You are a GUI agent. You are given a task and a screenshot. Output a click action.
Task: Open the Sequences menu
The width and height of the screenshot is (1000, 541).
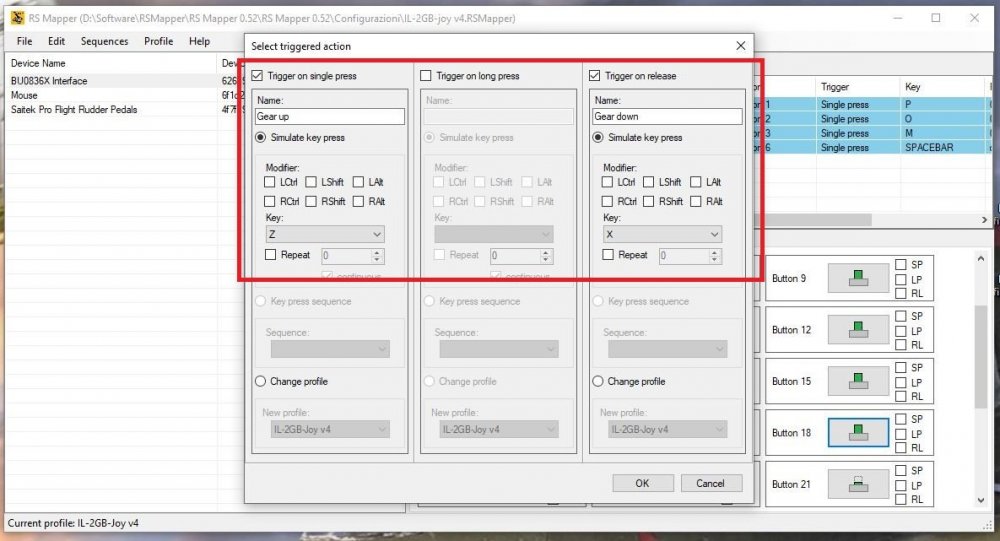(x=104, y=41)
